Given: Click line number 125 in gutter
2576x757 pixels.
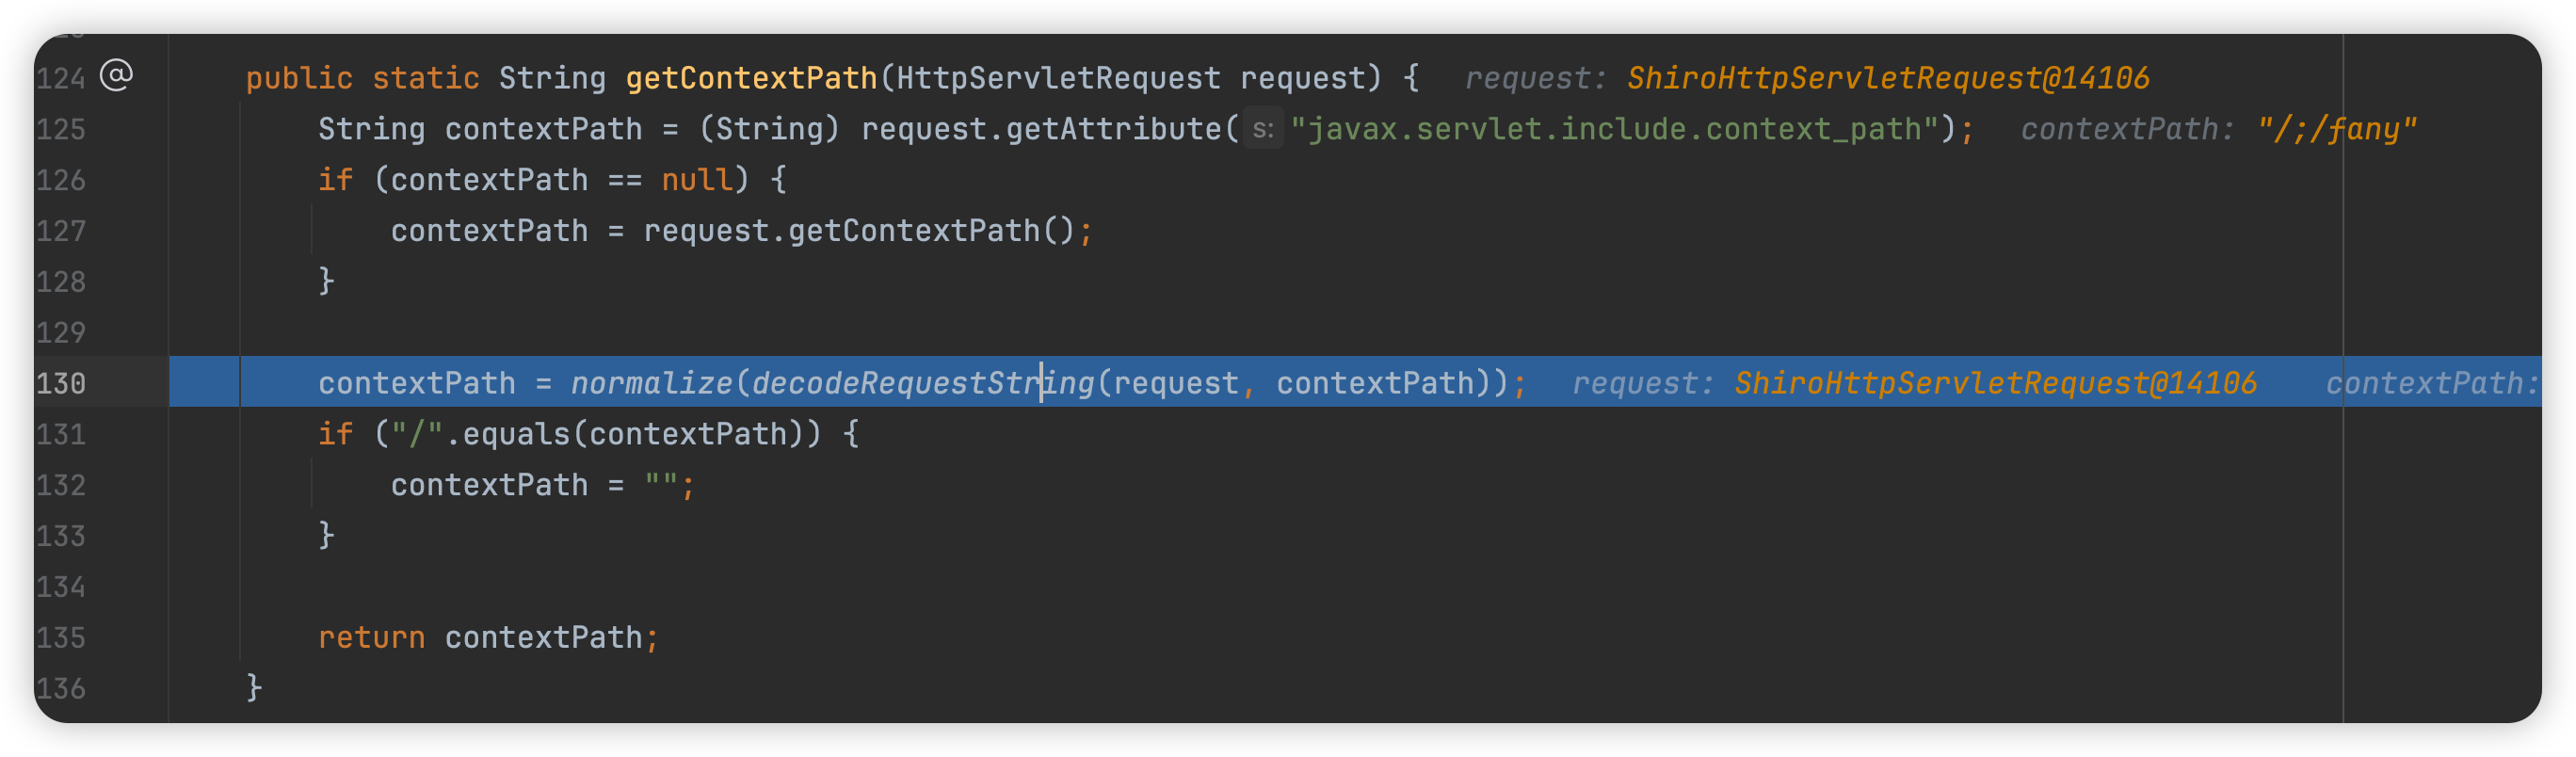Looking at the screenshot, I should point(61,129).
